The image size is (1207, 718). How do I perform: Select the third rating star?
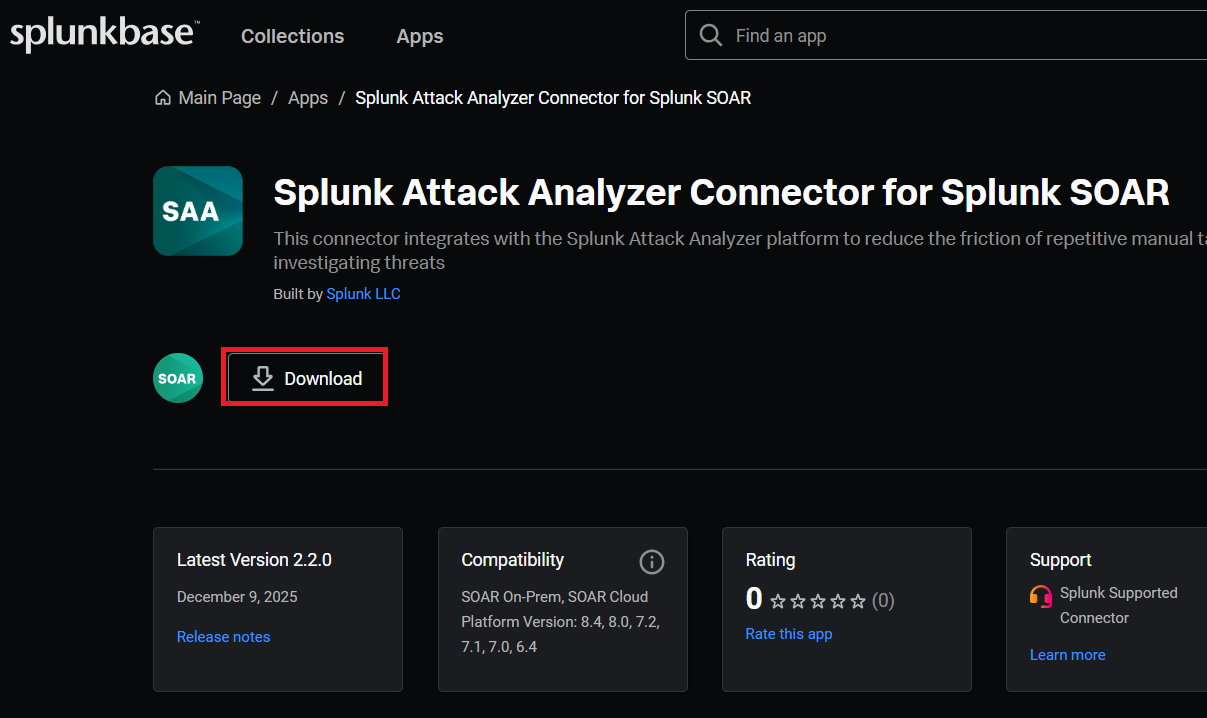tap(818, 601)
